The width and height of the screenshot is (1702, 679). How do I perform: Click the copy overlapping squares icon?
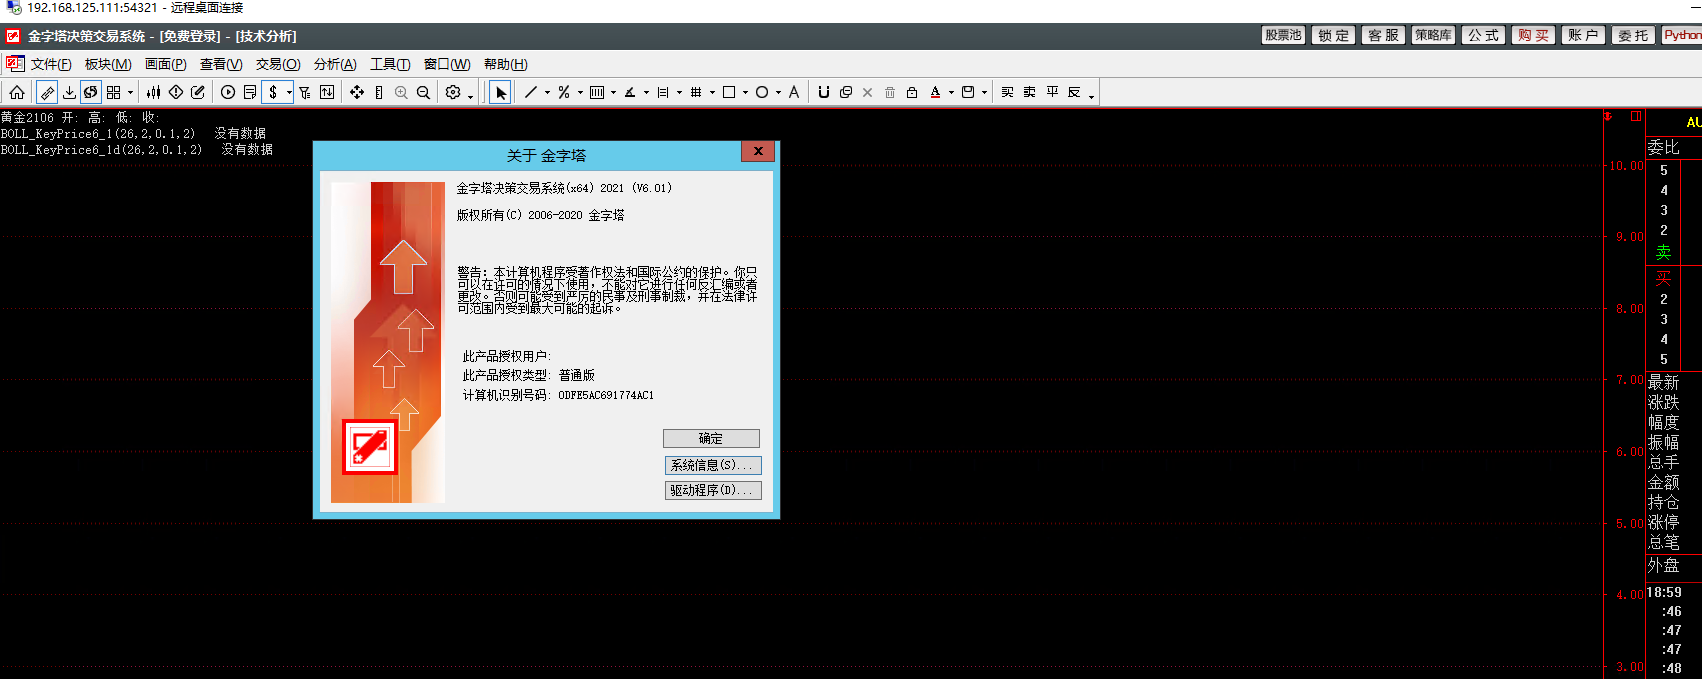[846, 92]
